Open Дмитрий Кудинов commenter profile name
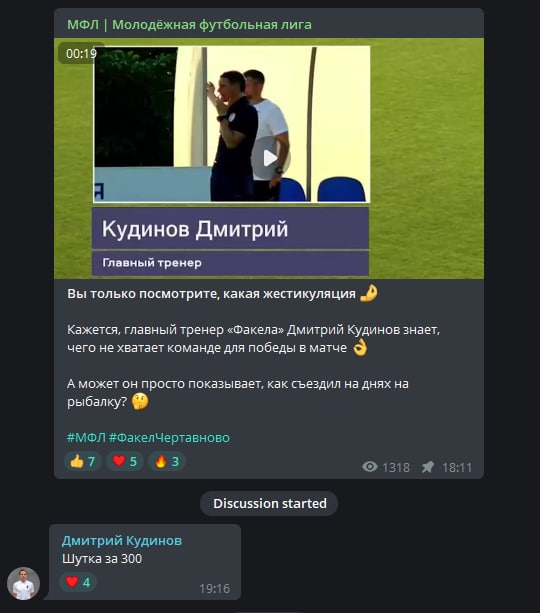 pyautogui.click(x=122, y=540)
